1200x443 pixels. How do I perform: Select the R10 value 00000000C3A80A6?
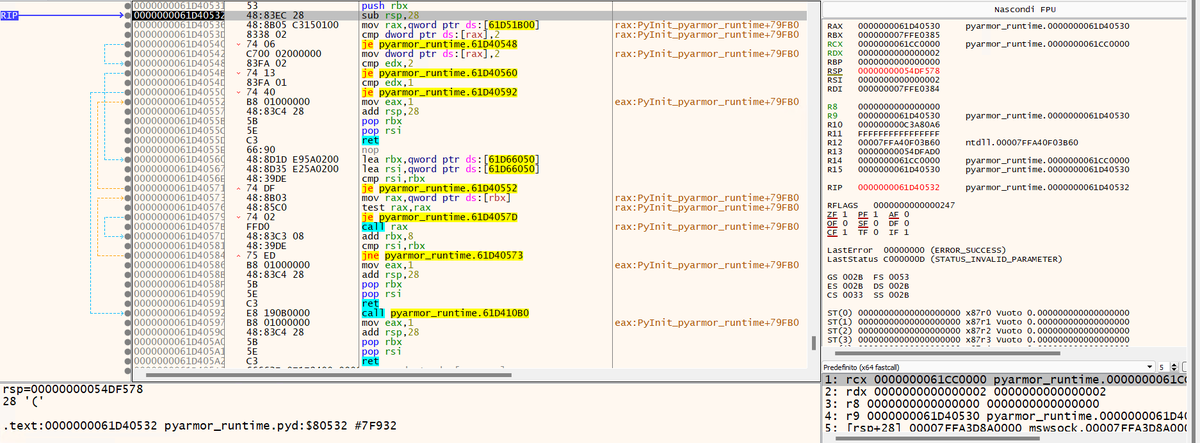click(x=899, y=124)
